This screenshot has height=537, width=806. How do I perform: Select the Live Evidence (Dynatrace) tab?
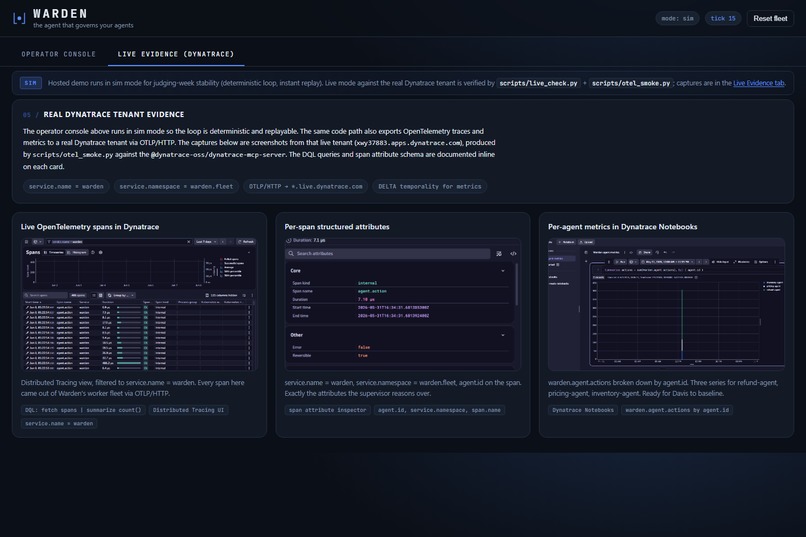coord(176,54)
